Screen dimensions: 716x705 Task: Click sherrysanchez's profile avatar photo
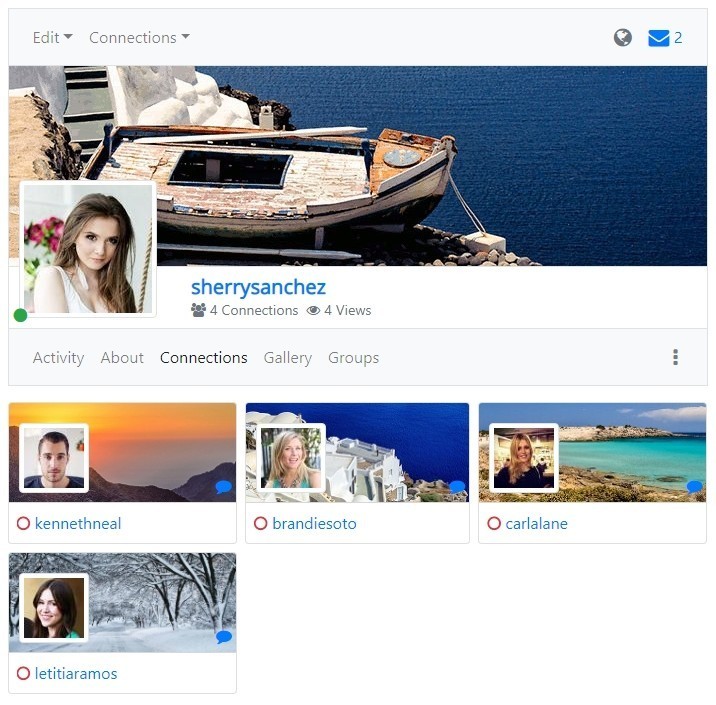88,249
